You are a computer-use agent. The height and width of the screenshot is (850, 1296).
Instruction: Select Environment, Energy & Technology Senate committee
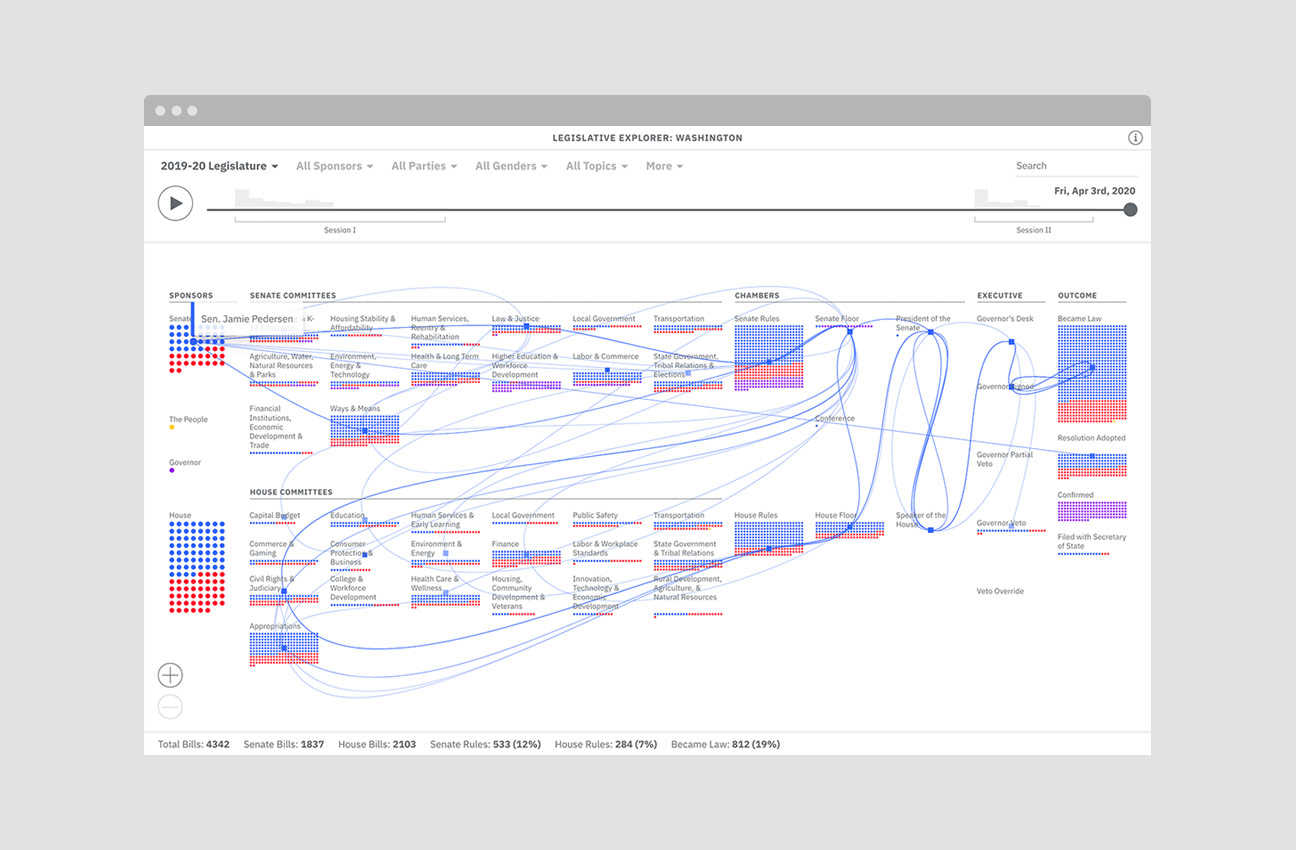pos(364,369)
